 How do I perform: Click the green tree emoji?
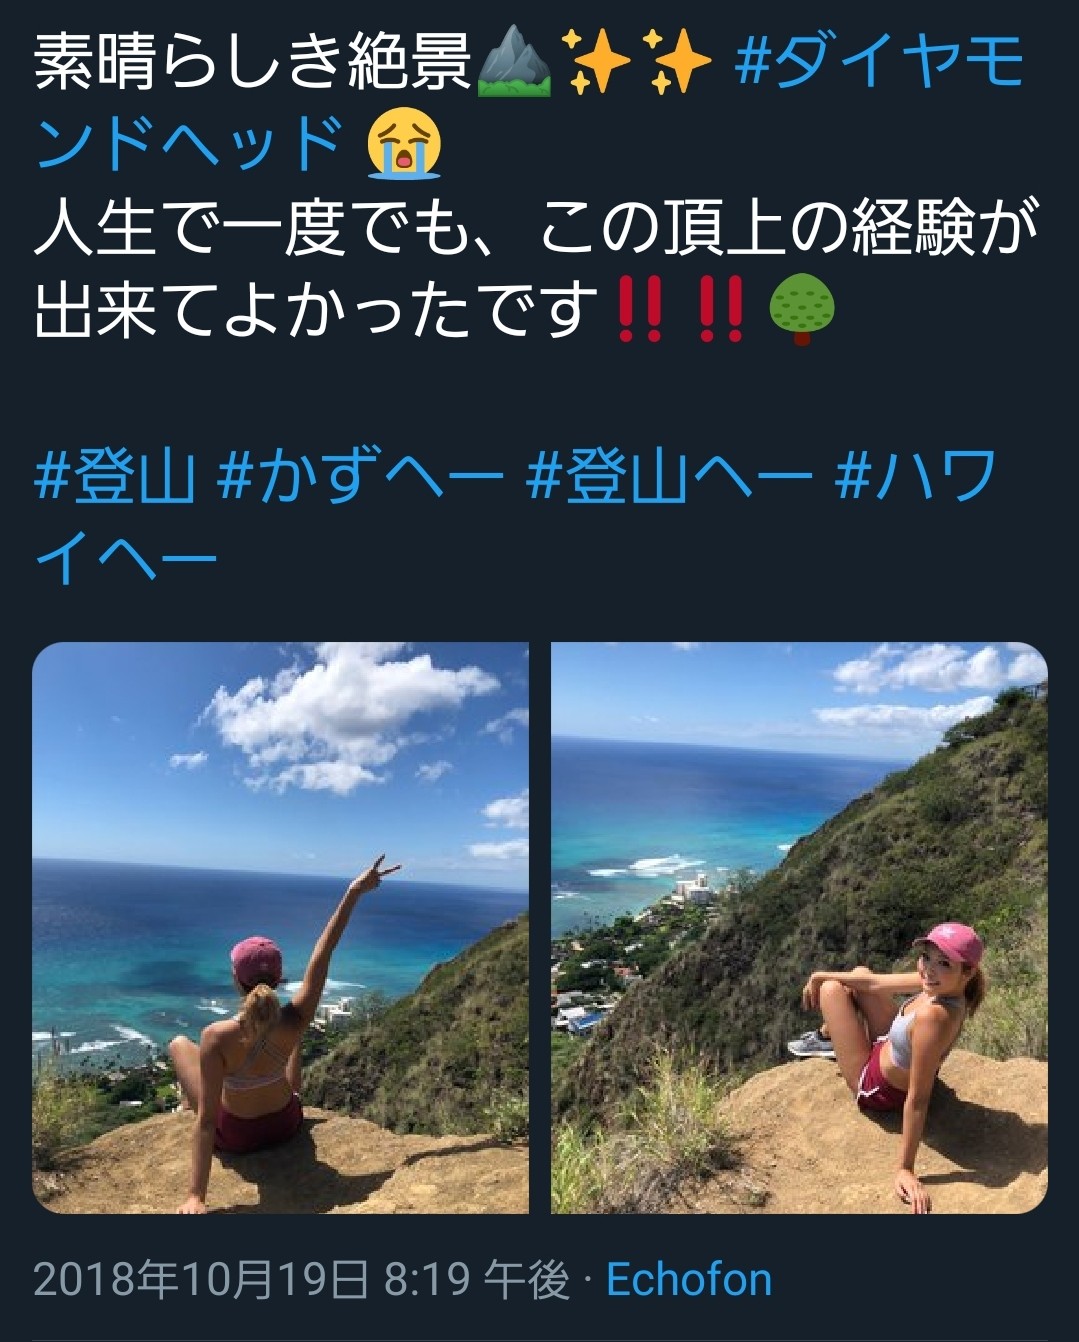[x=802, y=311]
